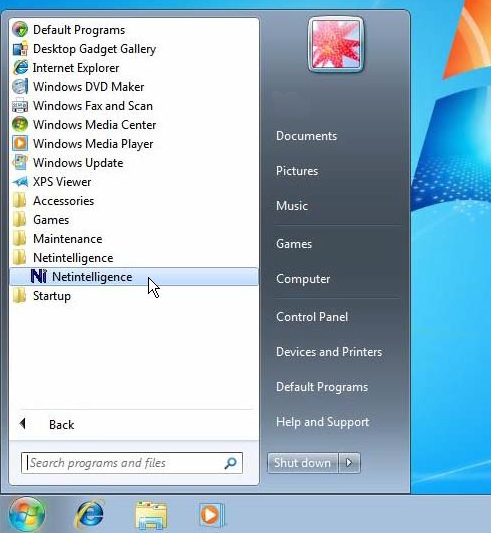The width and height of the screenshot is (491, 533).
Task: Click the Netintelligence folder icon
Action: 19,258
